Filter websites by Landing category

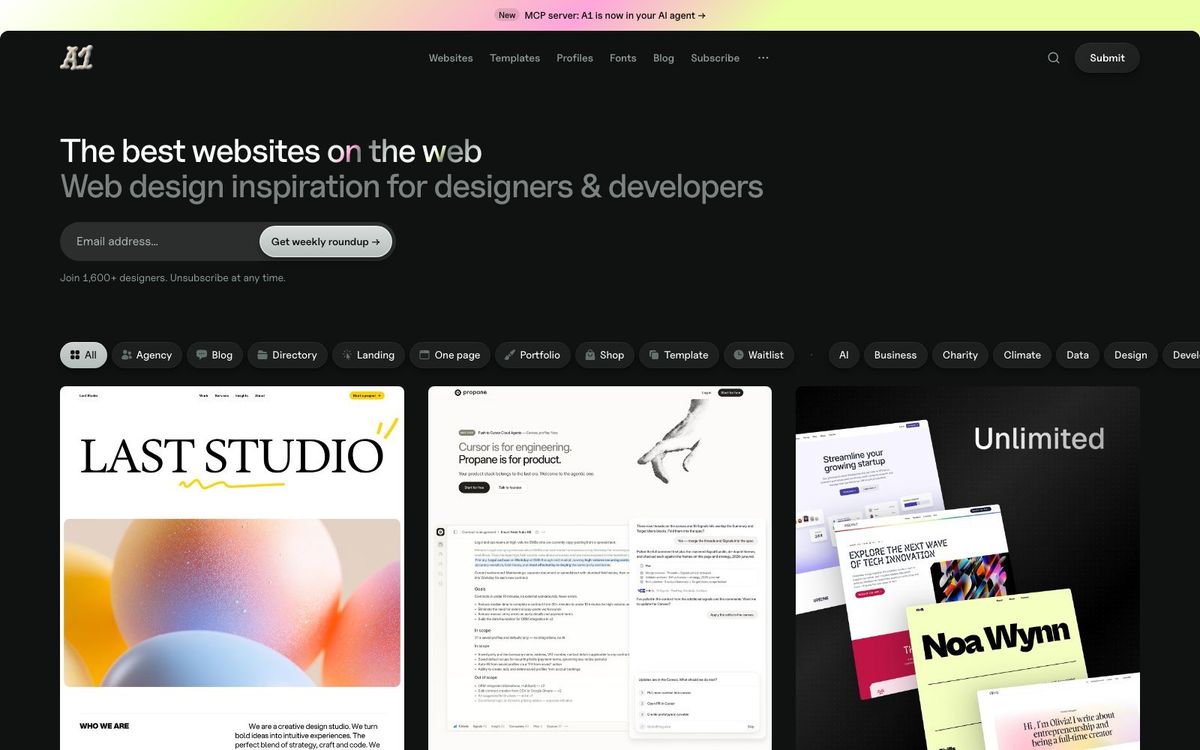368,355
